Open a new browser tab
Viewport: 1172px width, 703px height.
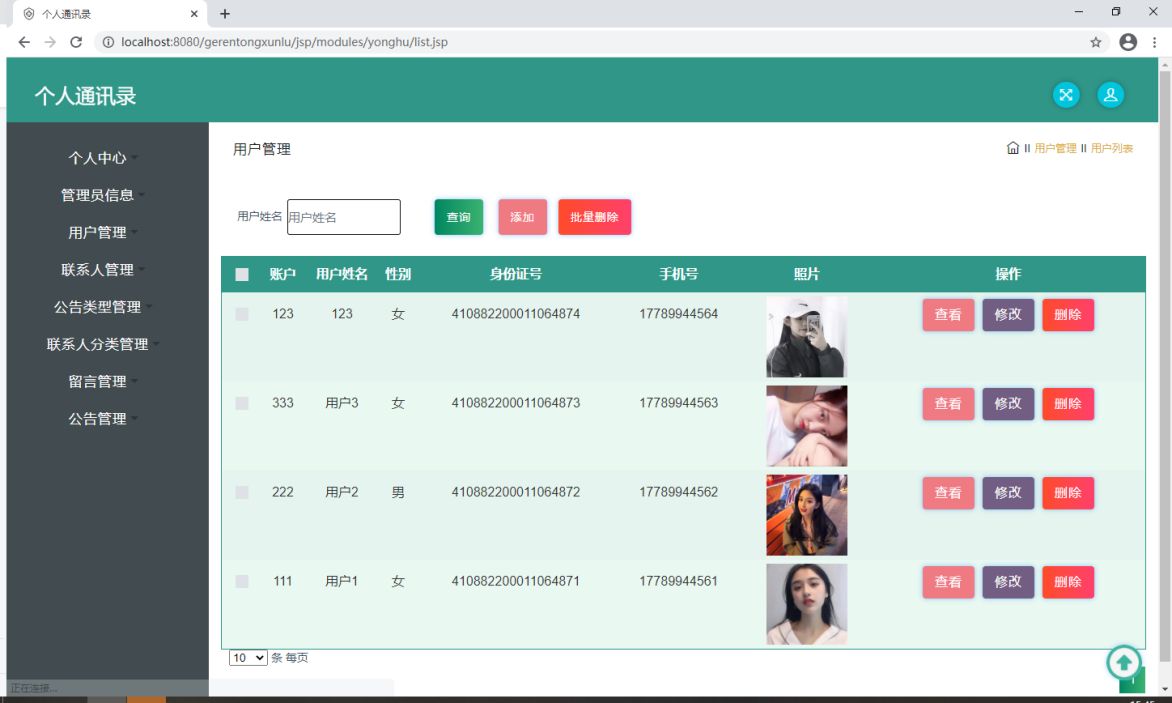[224, 13]
